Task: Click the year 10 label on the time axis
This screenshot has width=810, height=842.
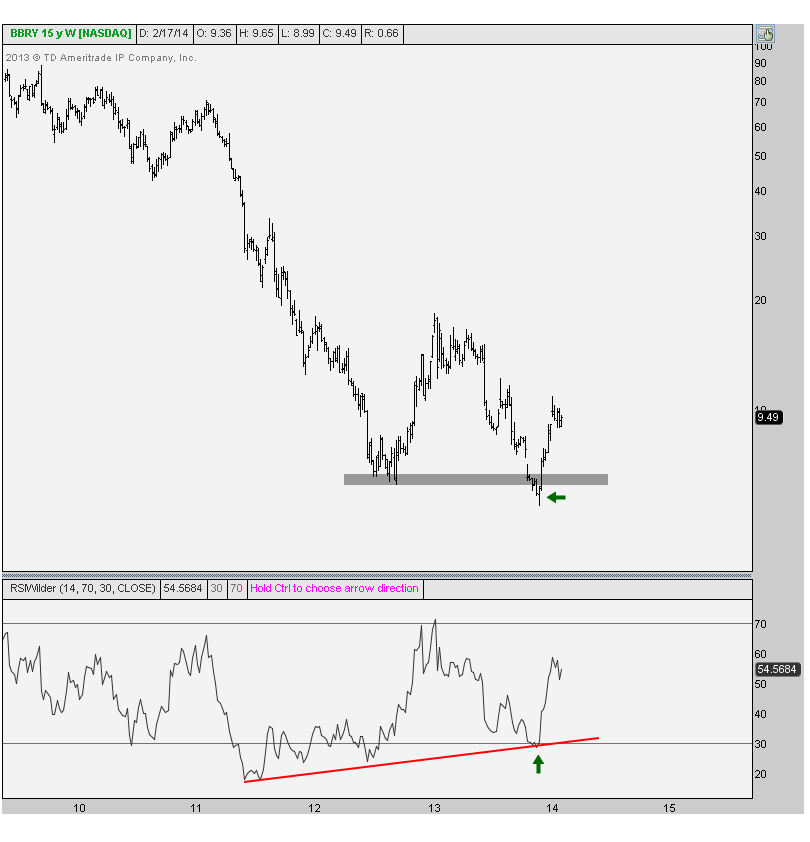Action: click(x=79, y=808)
